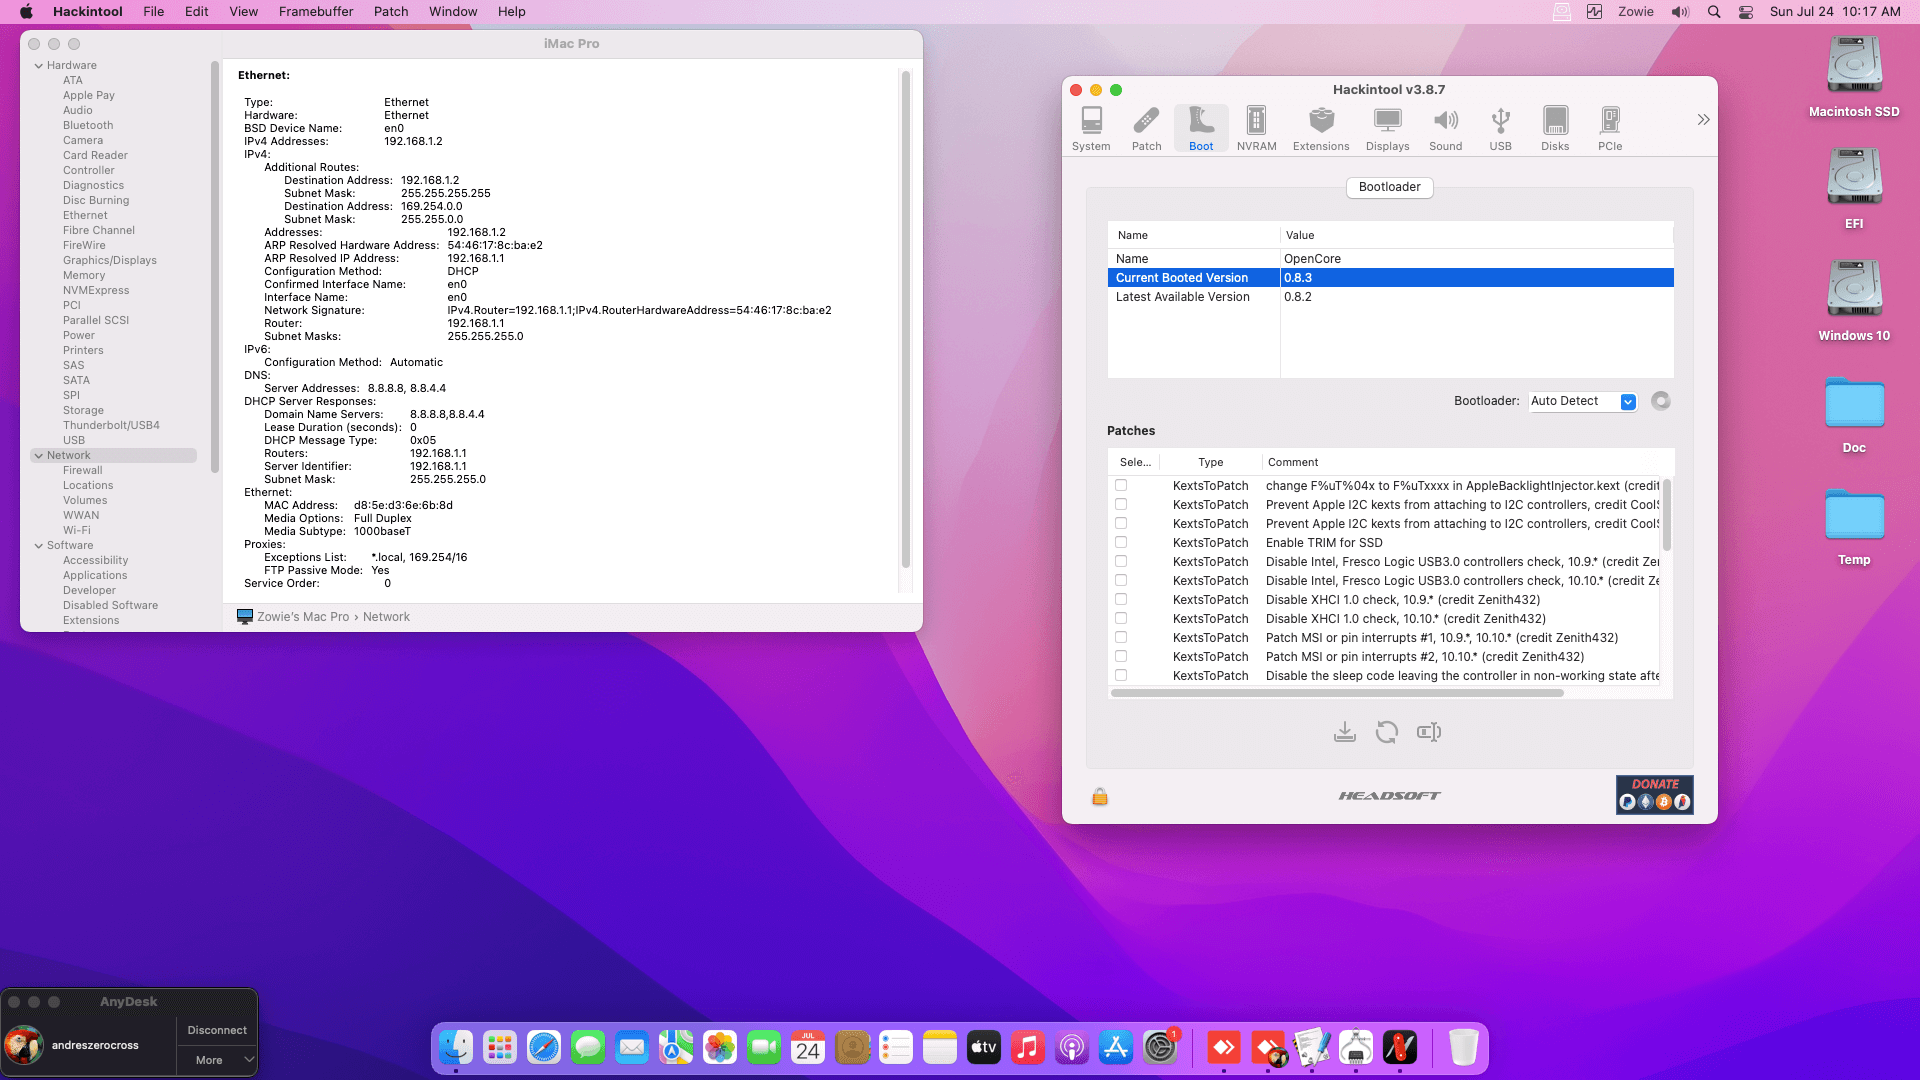Open the Sound toolbar tab
Viewport: 1920px width, 1080px height.
1445,129
